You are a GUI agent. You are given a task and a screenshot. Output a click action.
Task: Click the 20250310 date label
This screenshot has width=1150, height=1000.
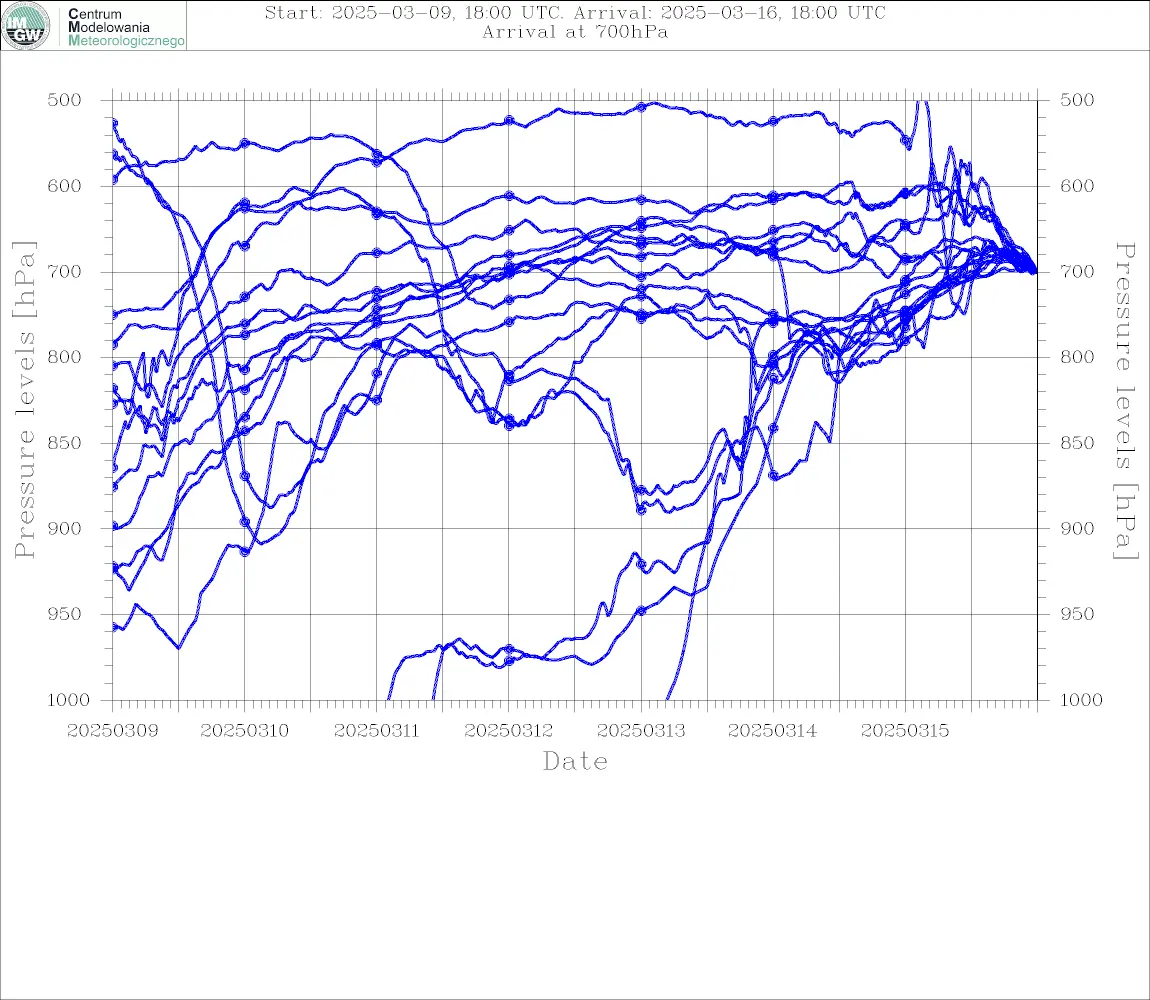[x=244, y=731]
